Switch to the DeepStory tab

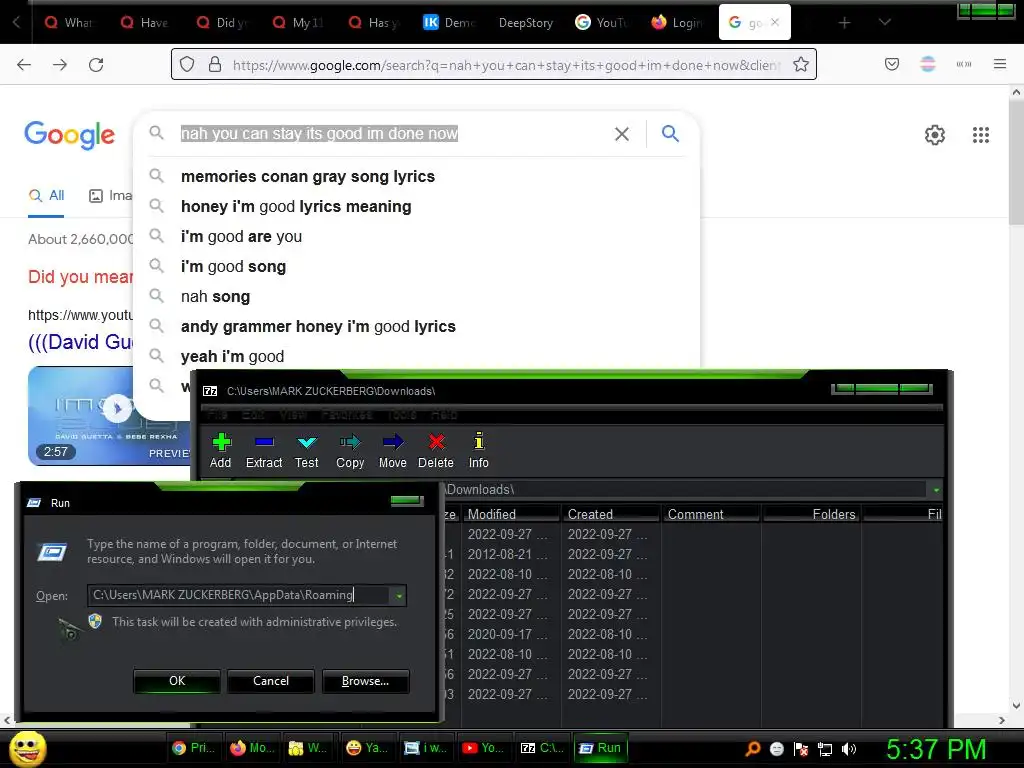526,23
